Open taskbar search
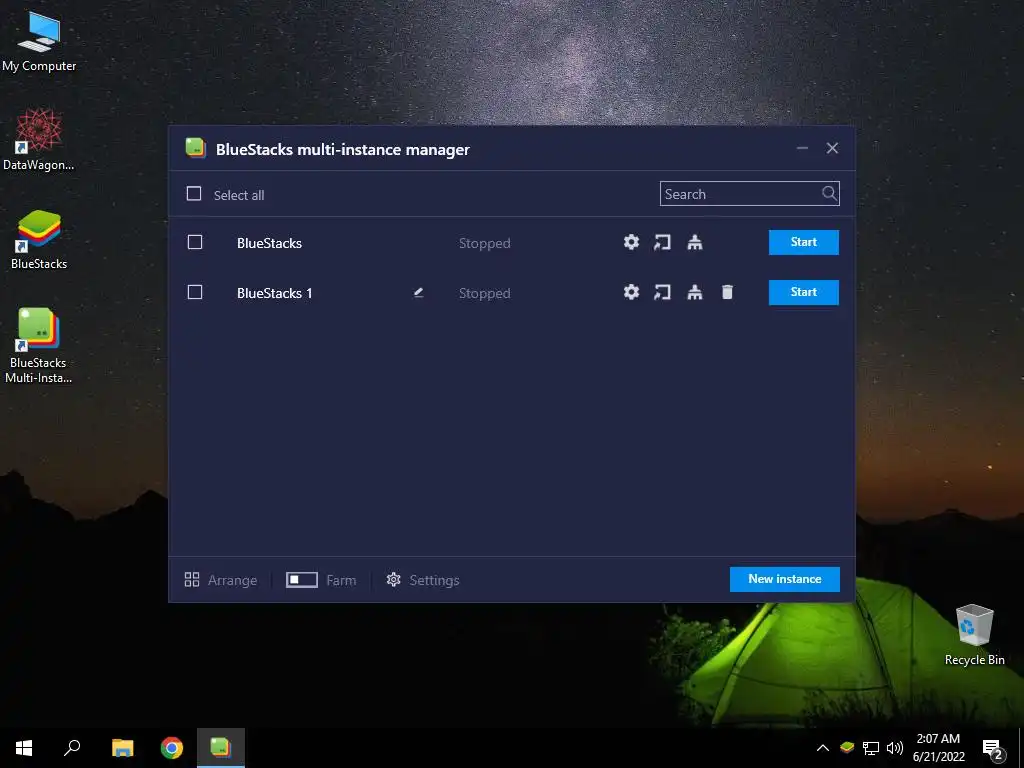The width and height of the screenshot is (1024, 768). pos(72,748)
